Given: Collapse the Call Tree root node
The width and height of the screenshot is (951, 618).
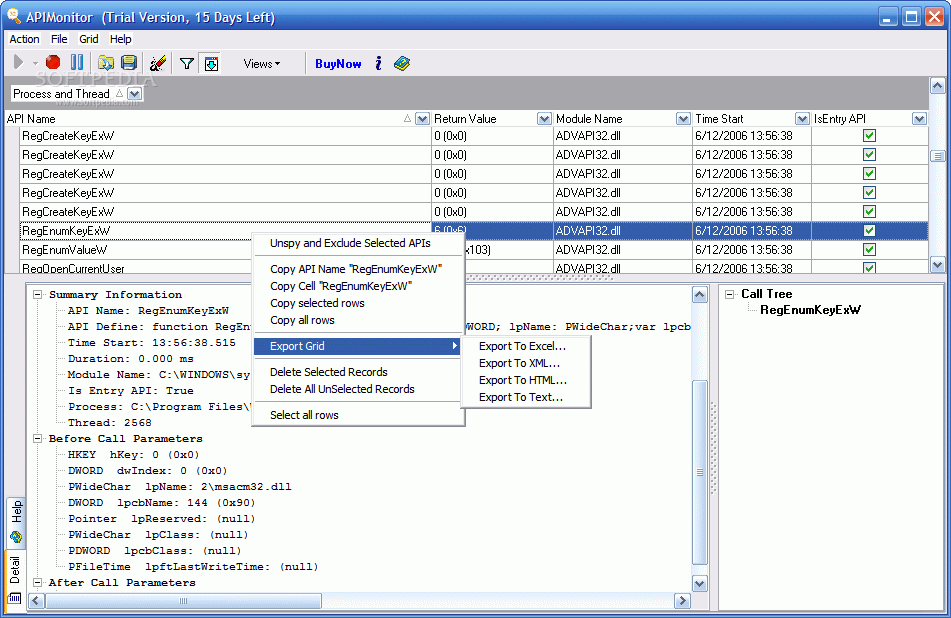Looking at the screenshot, I should 730,294.
